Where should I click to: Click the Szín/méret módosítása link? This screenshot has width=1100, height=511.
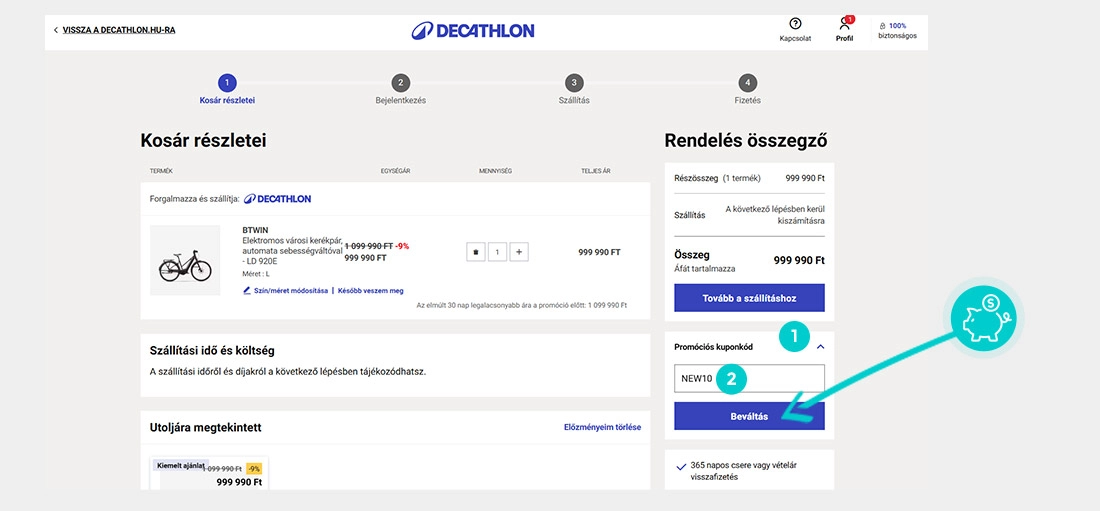[290, 291]
